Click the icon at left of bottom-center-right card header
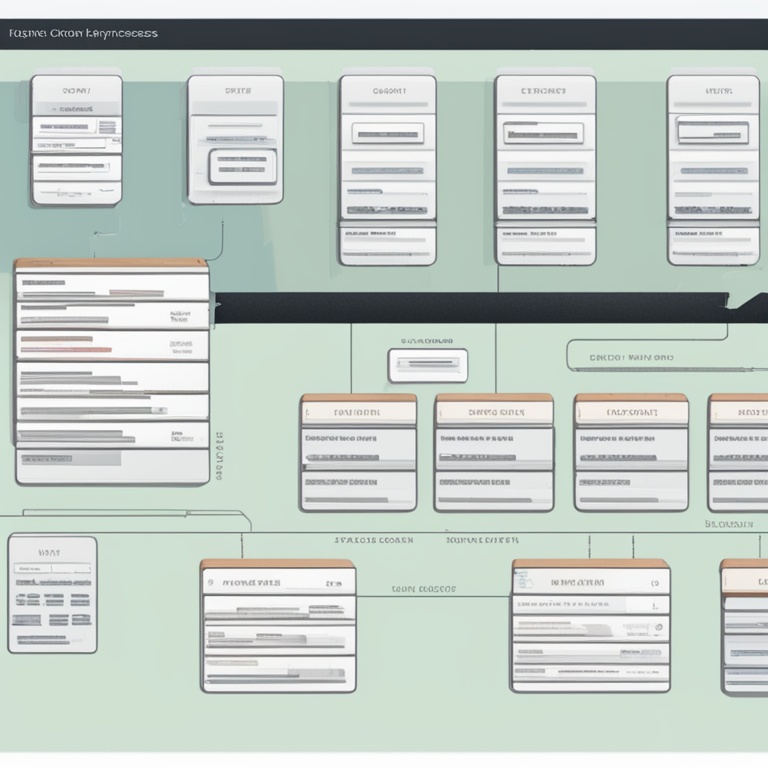The width and height of the screenshot is (768, 768). (x=522, y=581)
